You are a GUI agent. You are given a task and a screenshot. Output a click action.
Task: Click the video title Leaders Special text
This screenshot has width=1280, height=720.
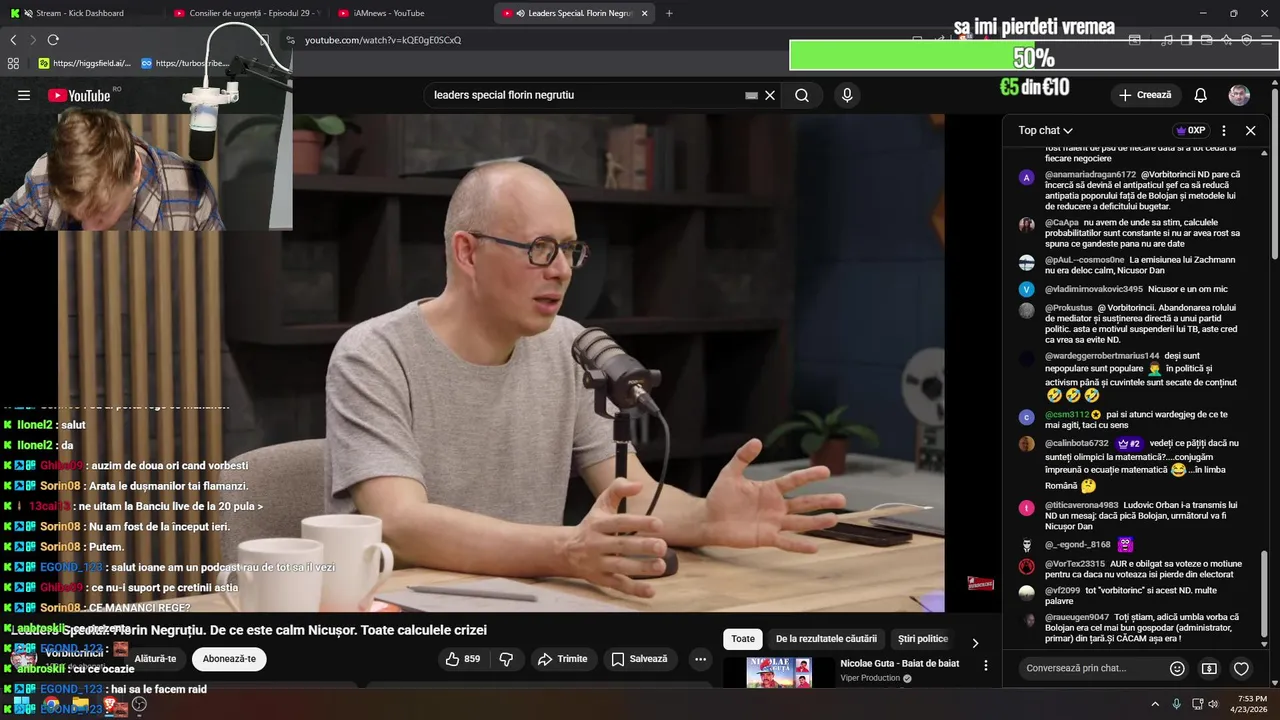coord(248,630)
